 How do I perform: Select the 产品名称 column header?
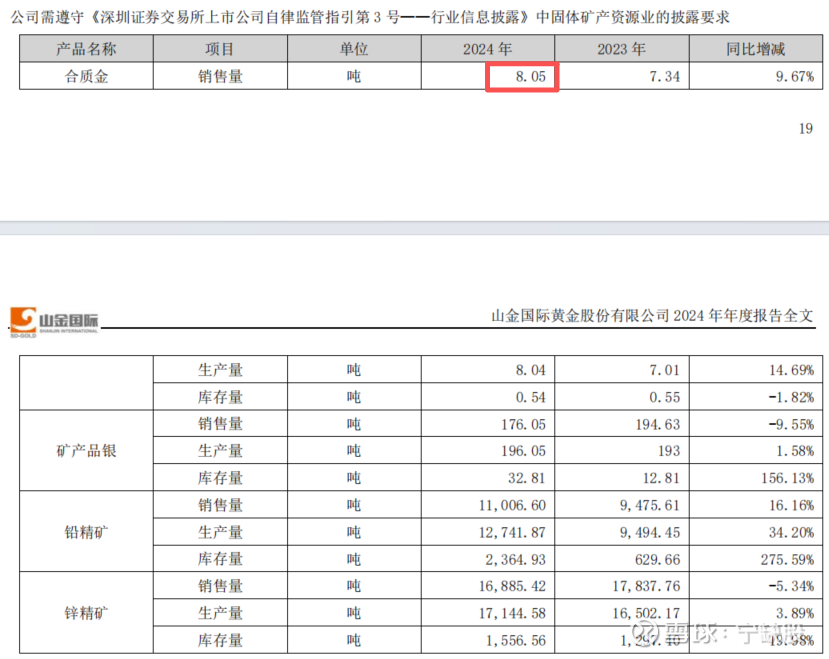86,49
